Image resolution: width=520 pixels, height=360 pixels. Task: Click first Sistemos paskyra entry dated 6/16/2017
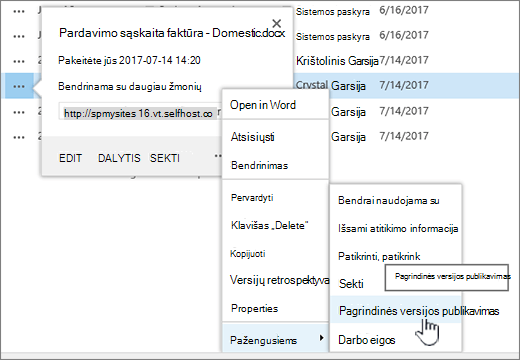tap(333, 12)
